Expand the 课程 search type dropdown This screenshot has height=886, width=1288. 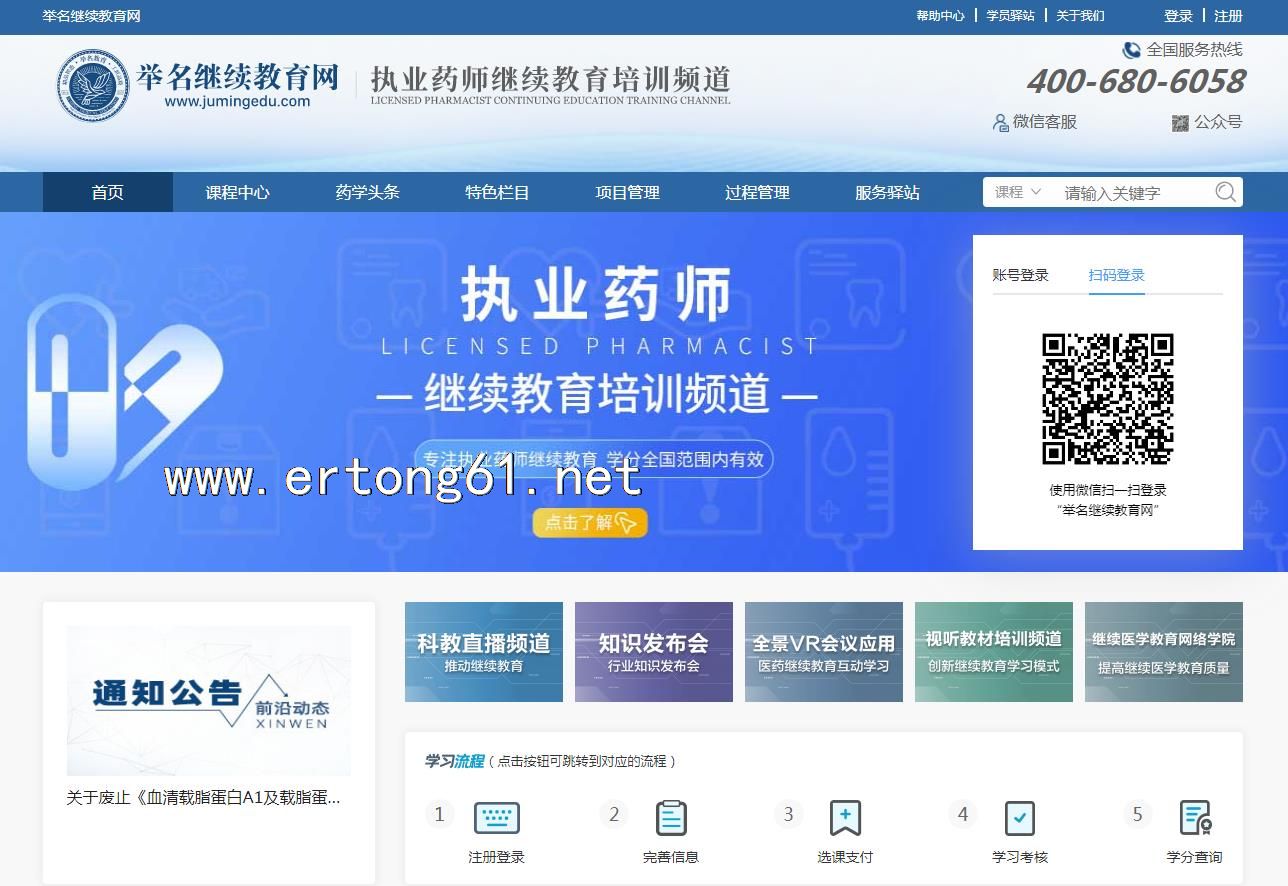tap(1018, 192)
